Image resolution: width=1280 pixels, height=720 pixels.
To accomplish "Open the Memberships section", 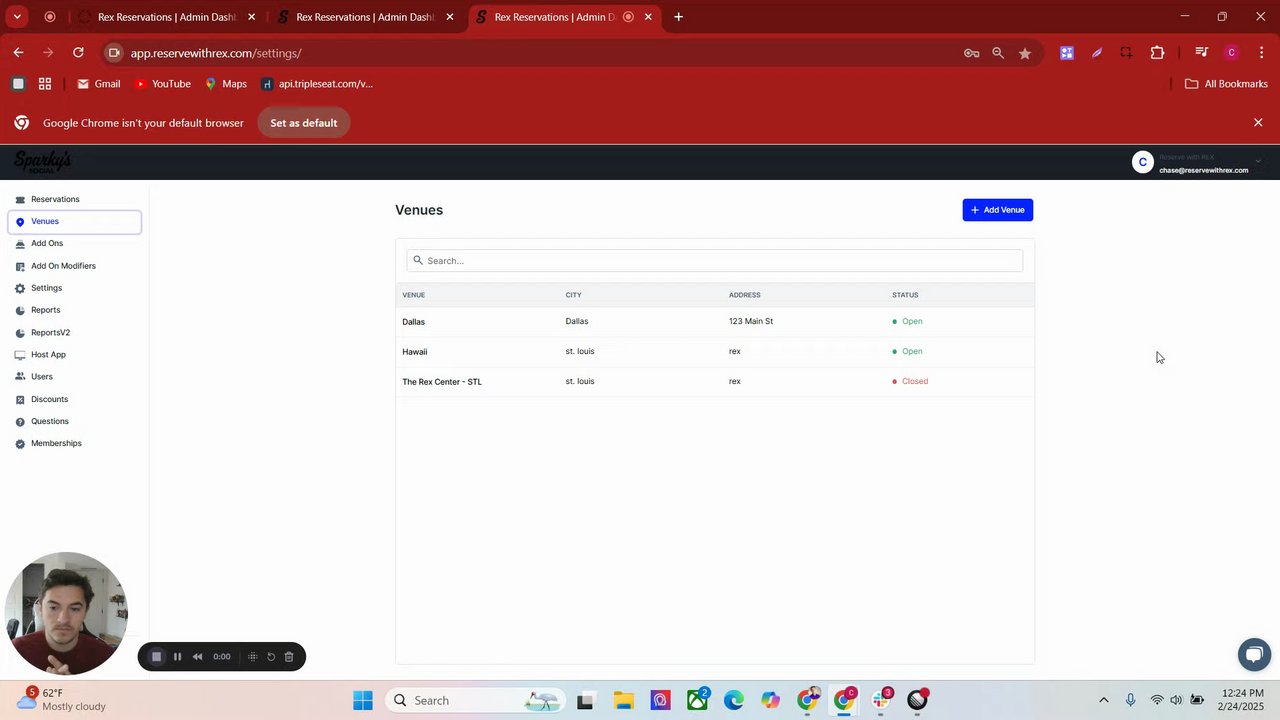I will pos(56,443).
